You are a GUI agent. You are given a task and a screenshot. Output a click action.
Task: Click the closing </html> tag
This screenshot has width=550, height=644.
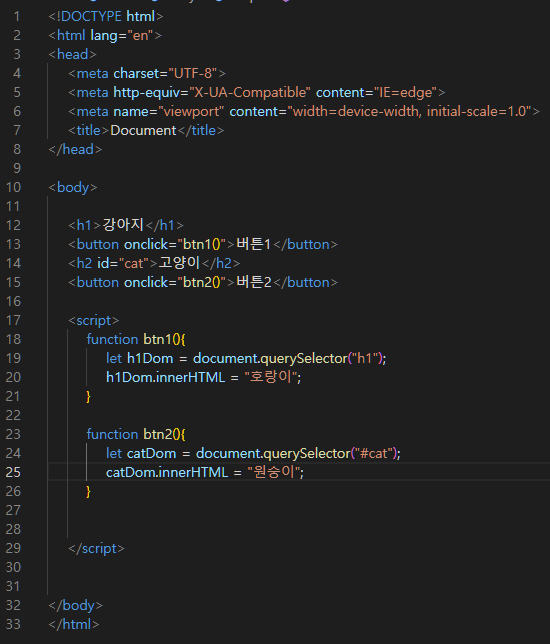coord(74,624)
